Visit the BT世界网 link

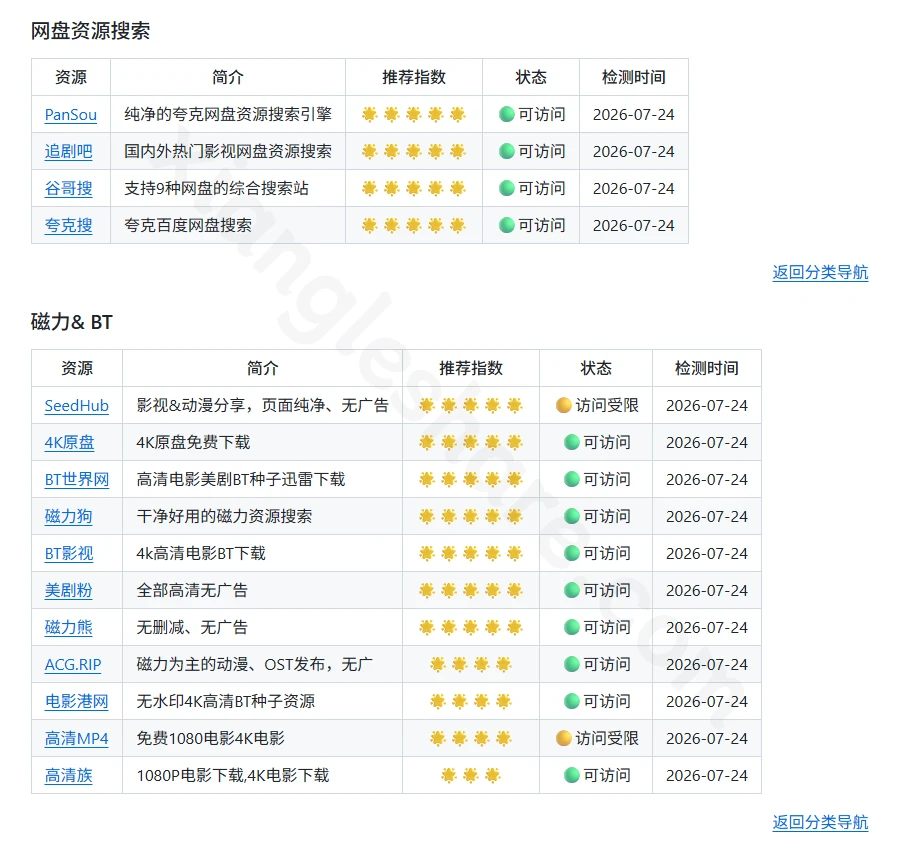click(x=77, y=479)
